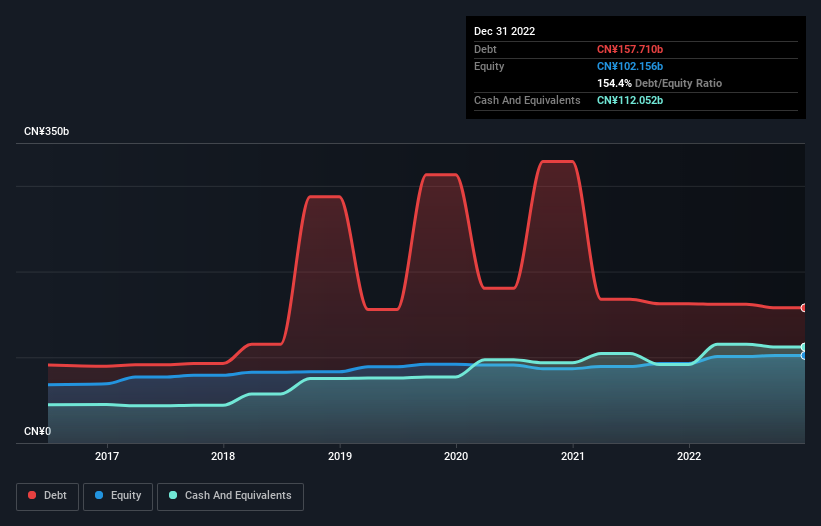Click the blue Equity endpoint marker
The image size is (821, 526).
(x=804, y=356)
